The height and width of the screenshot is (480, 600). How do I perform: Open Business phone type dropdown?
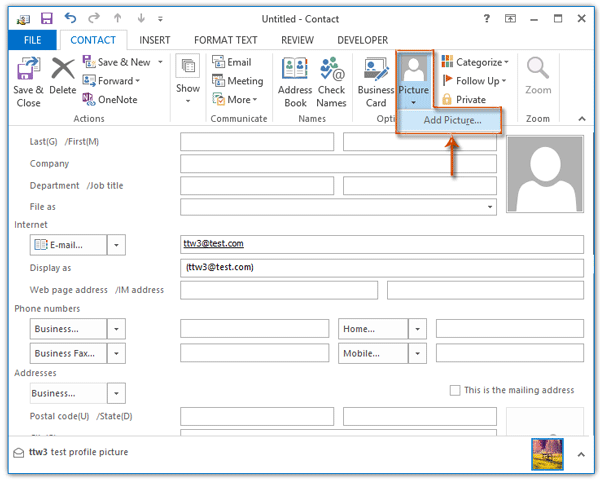[116, 329]
